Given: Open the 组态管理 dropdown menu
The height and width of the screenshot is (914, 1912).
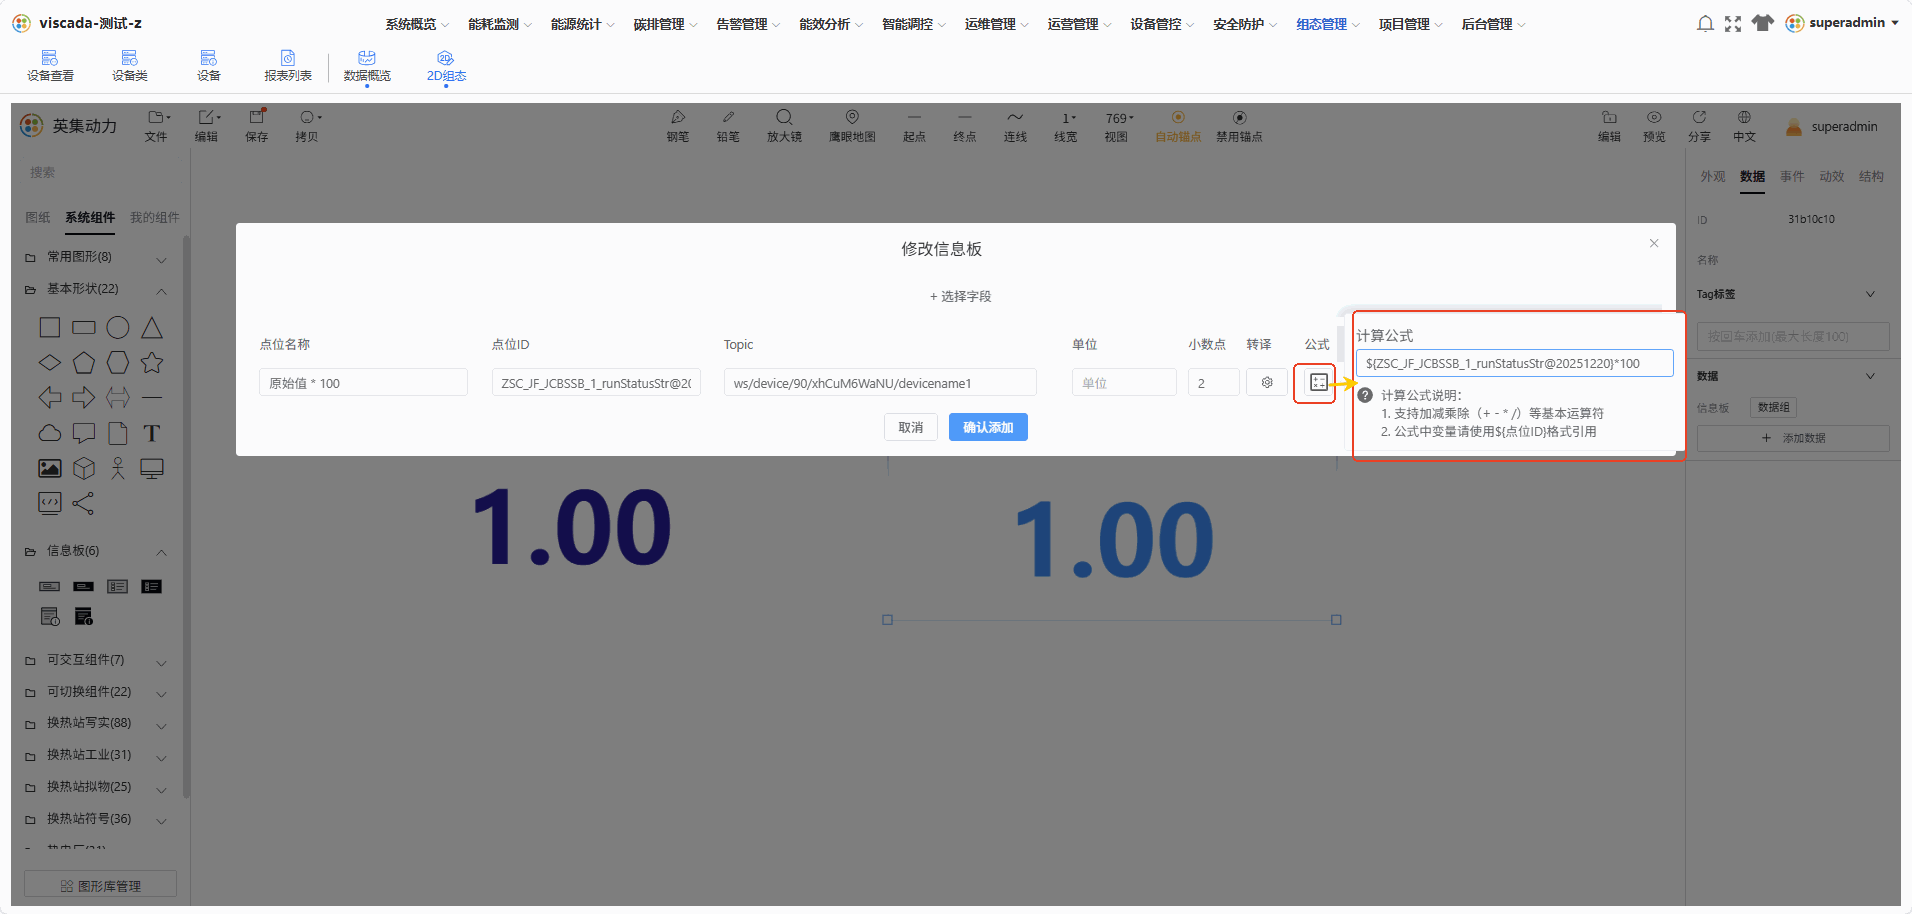Looking at the screenshot, I should coord(1327,24).
